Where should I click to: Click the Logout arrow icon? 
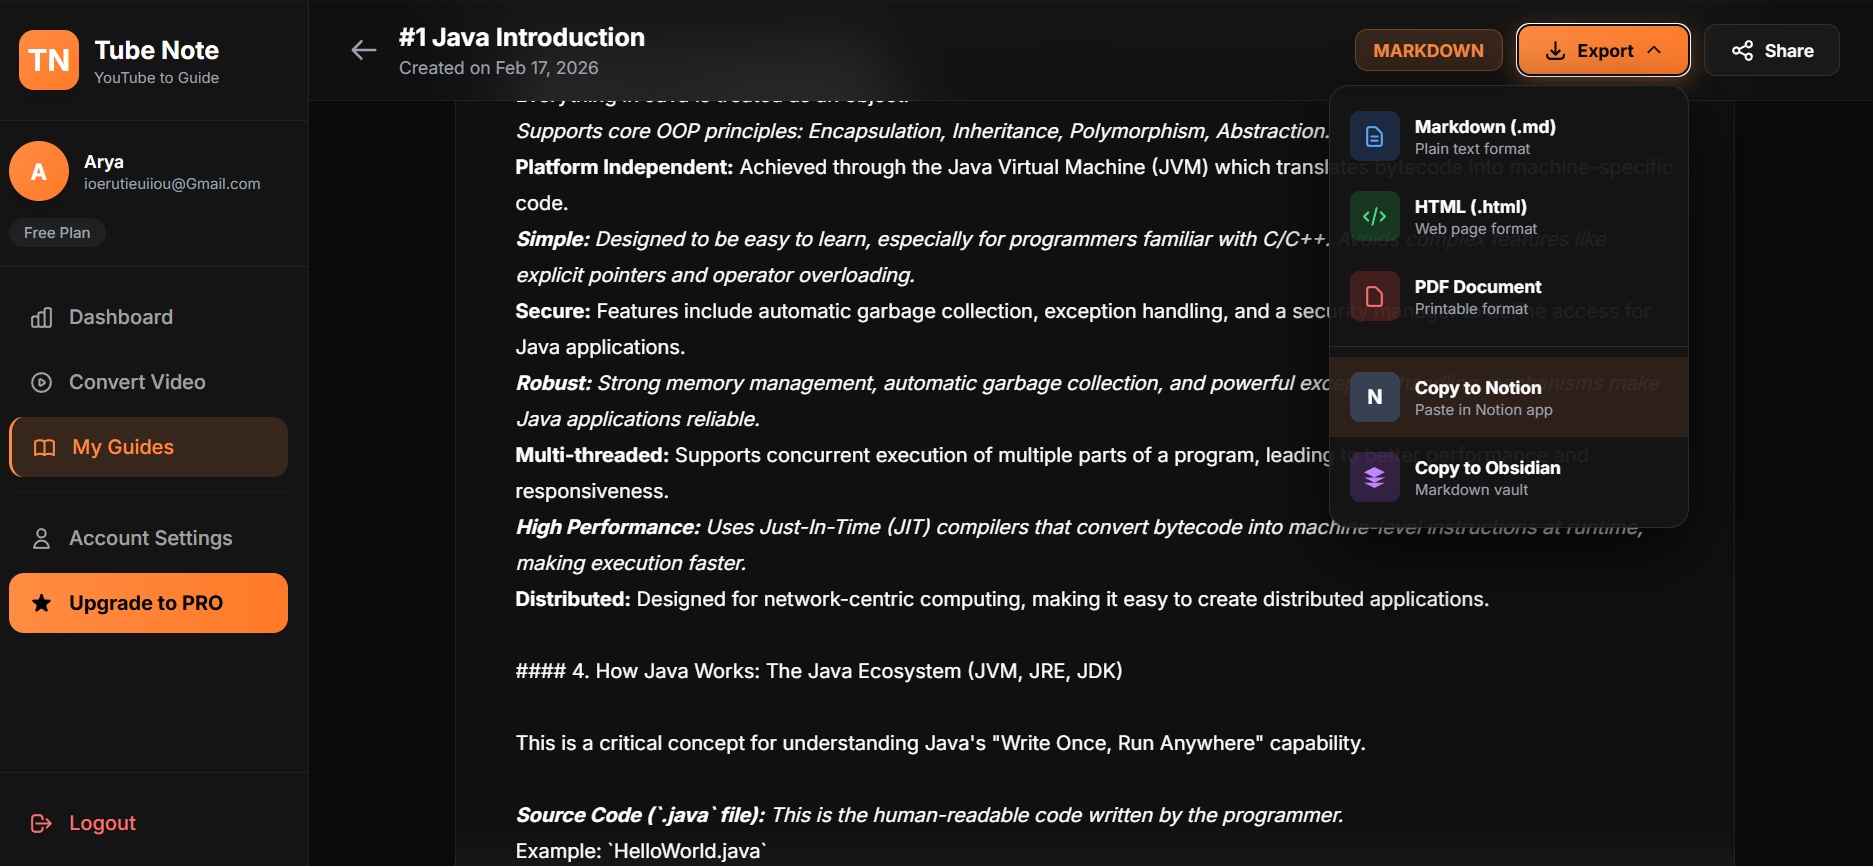click(x=42, y=823)
